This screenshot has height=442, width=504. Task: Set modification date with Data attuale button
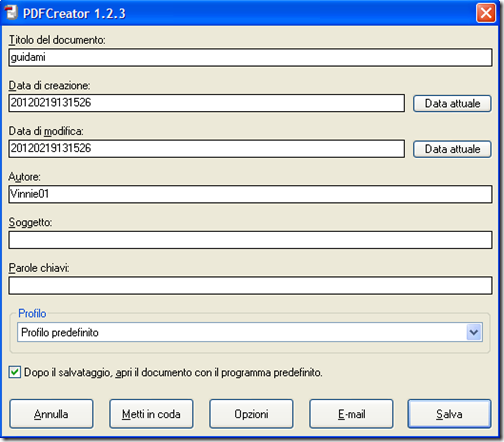452,149
